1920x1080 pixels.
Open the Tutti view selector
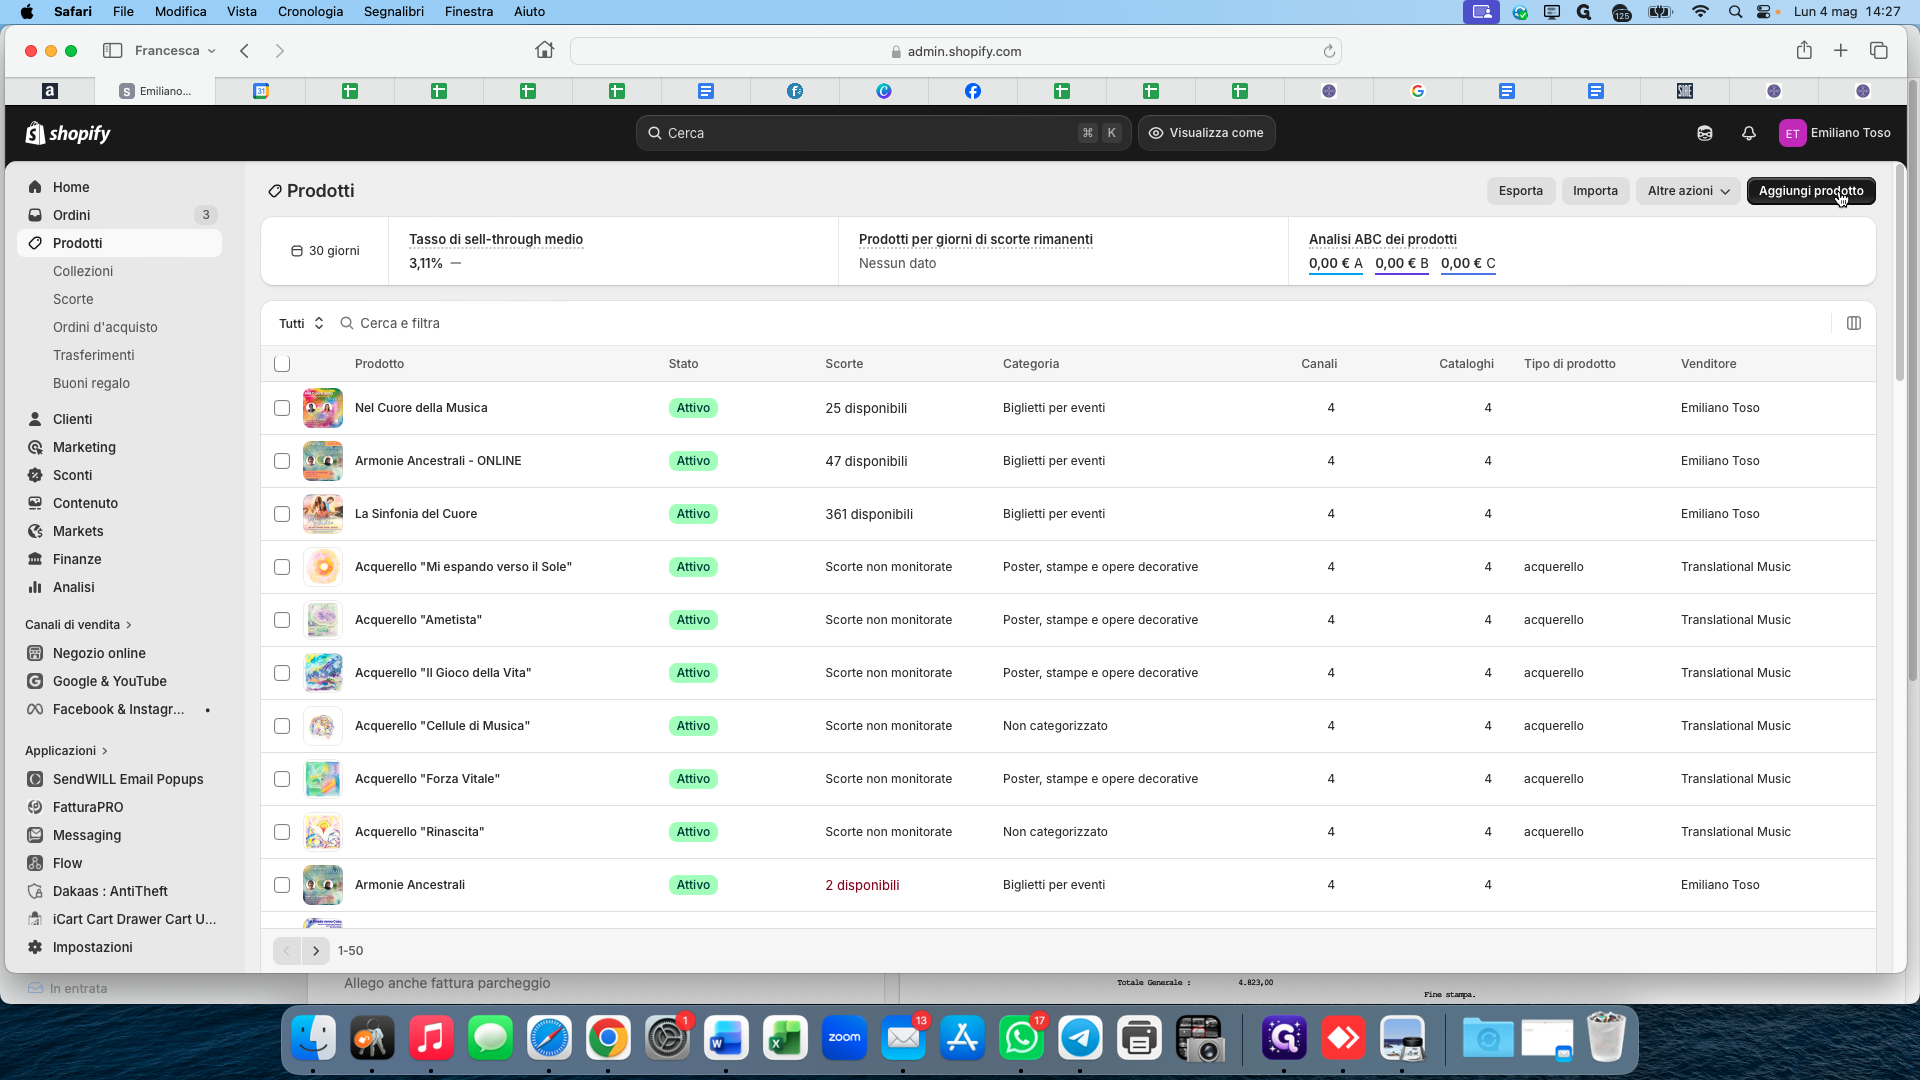point(301,323)
